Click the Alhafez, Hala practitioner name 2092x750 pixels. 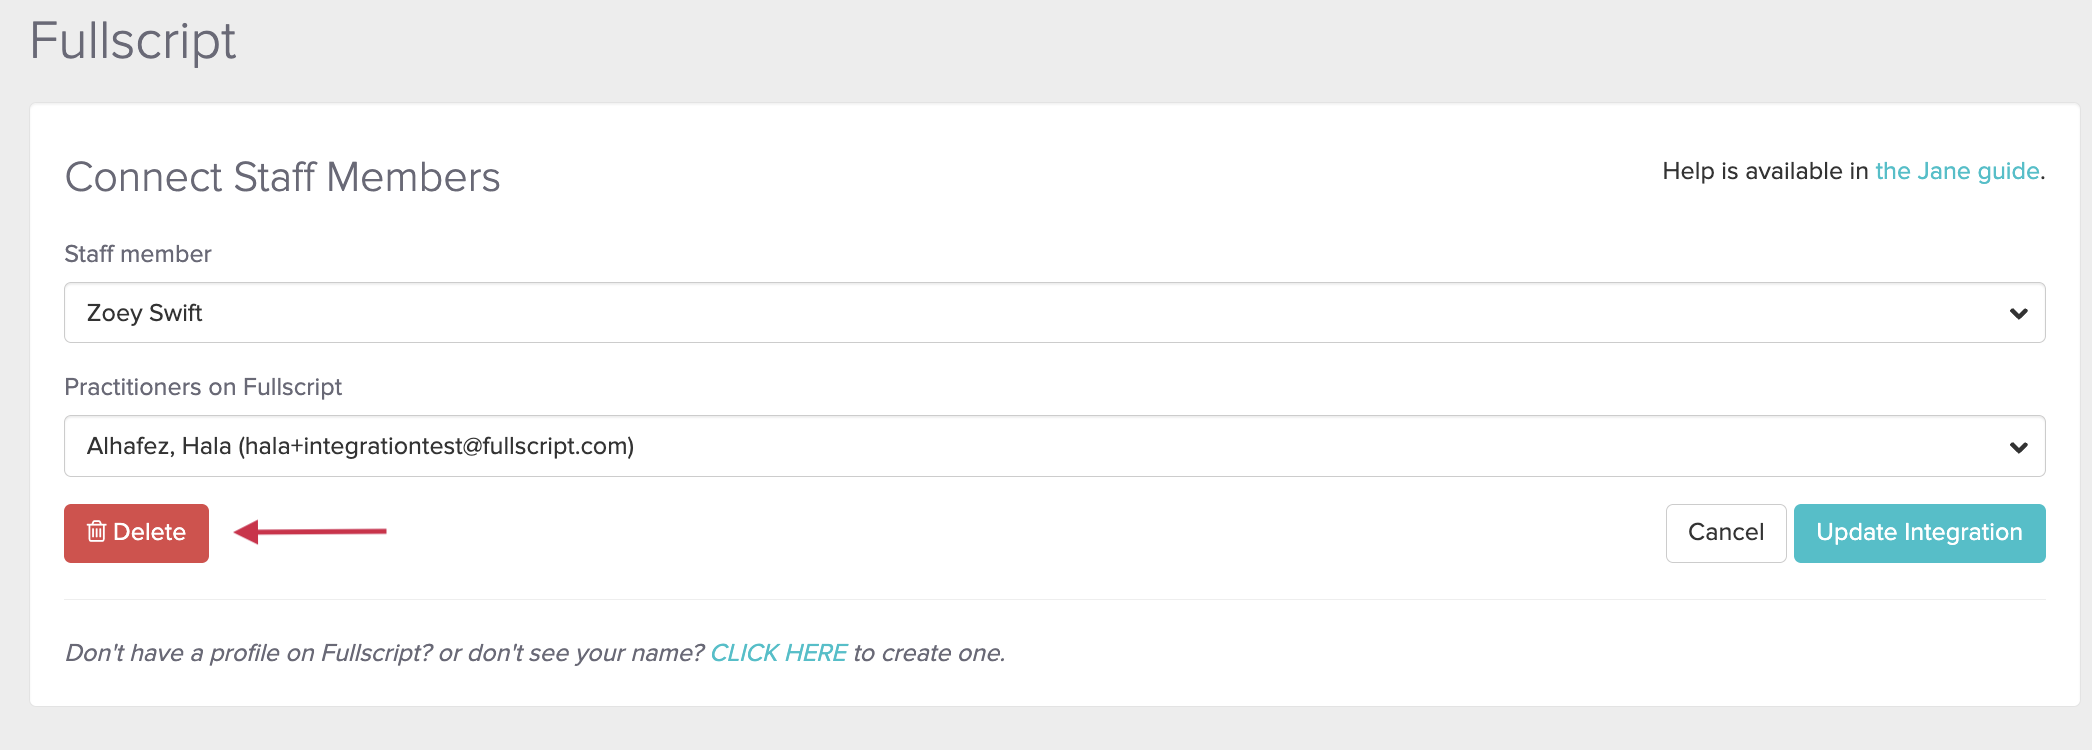coord(159,446)
